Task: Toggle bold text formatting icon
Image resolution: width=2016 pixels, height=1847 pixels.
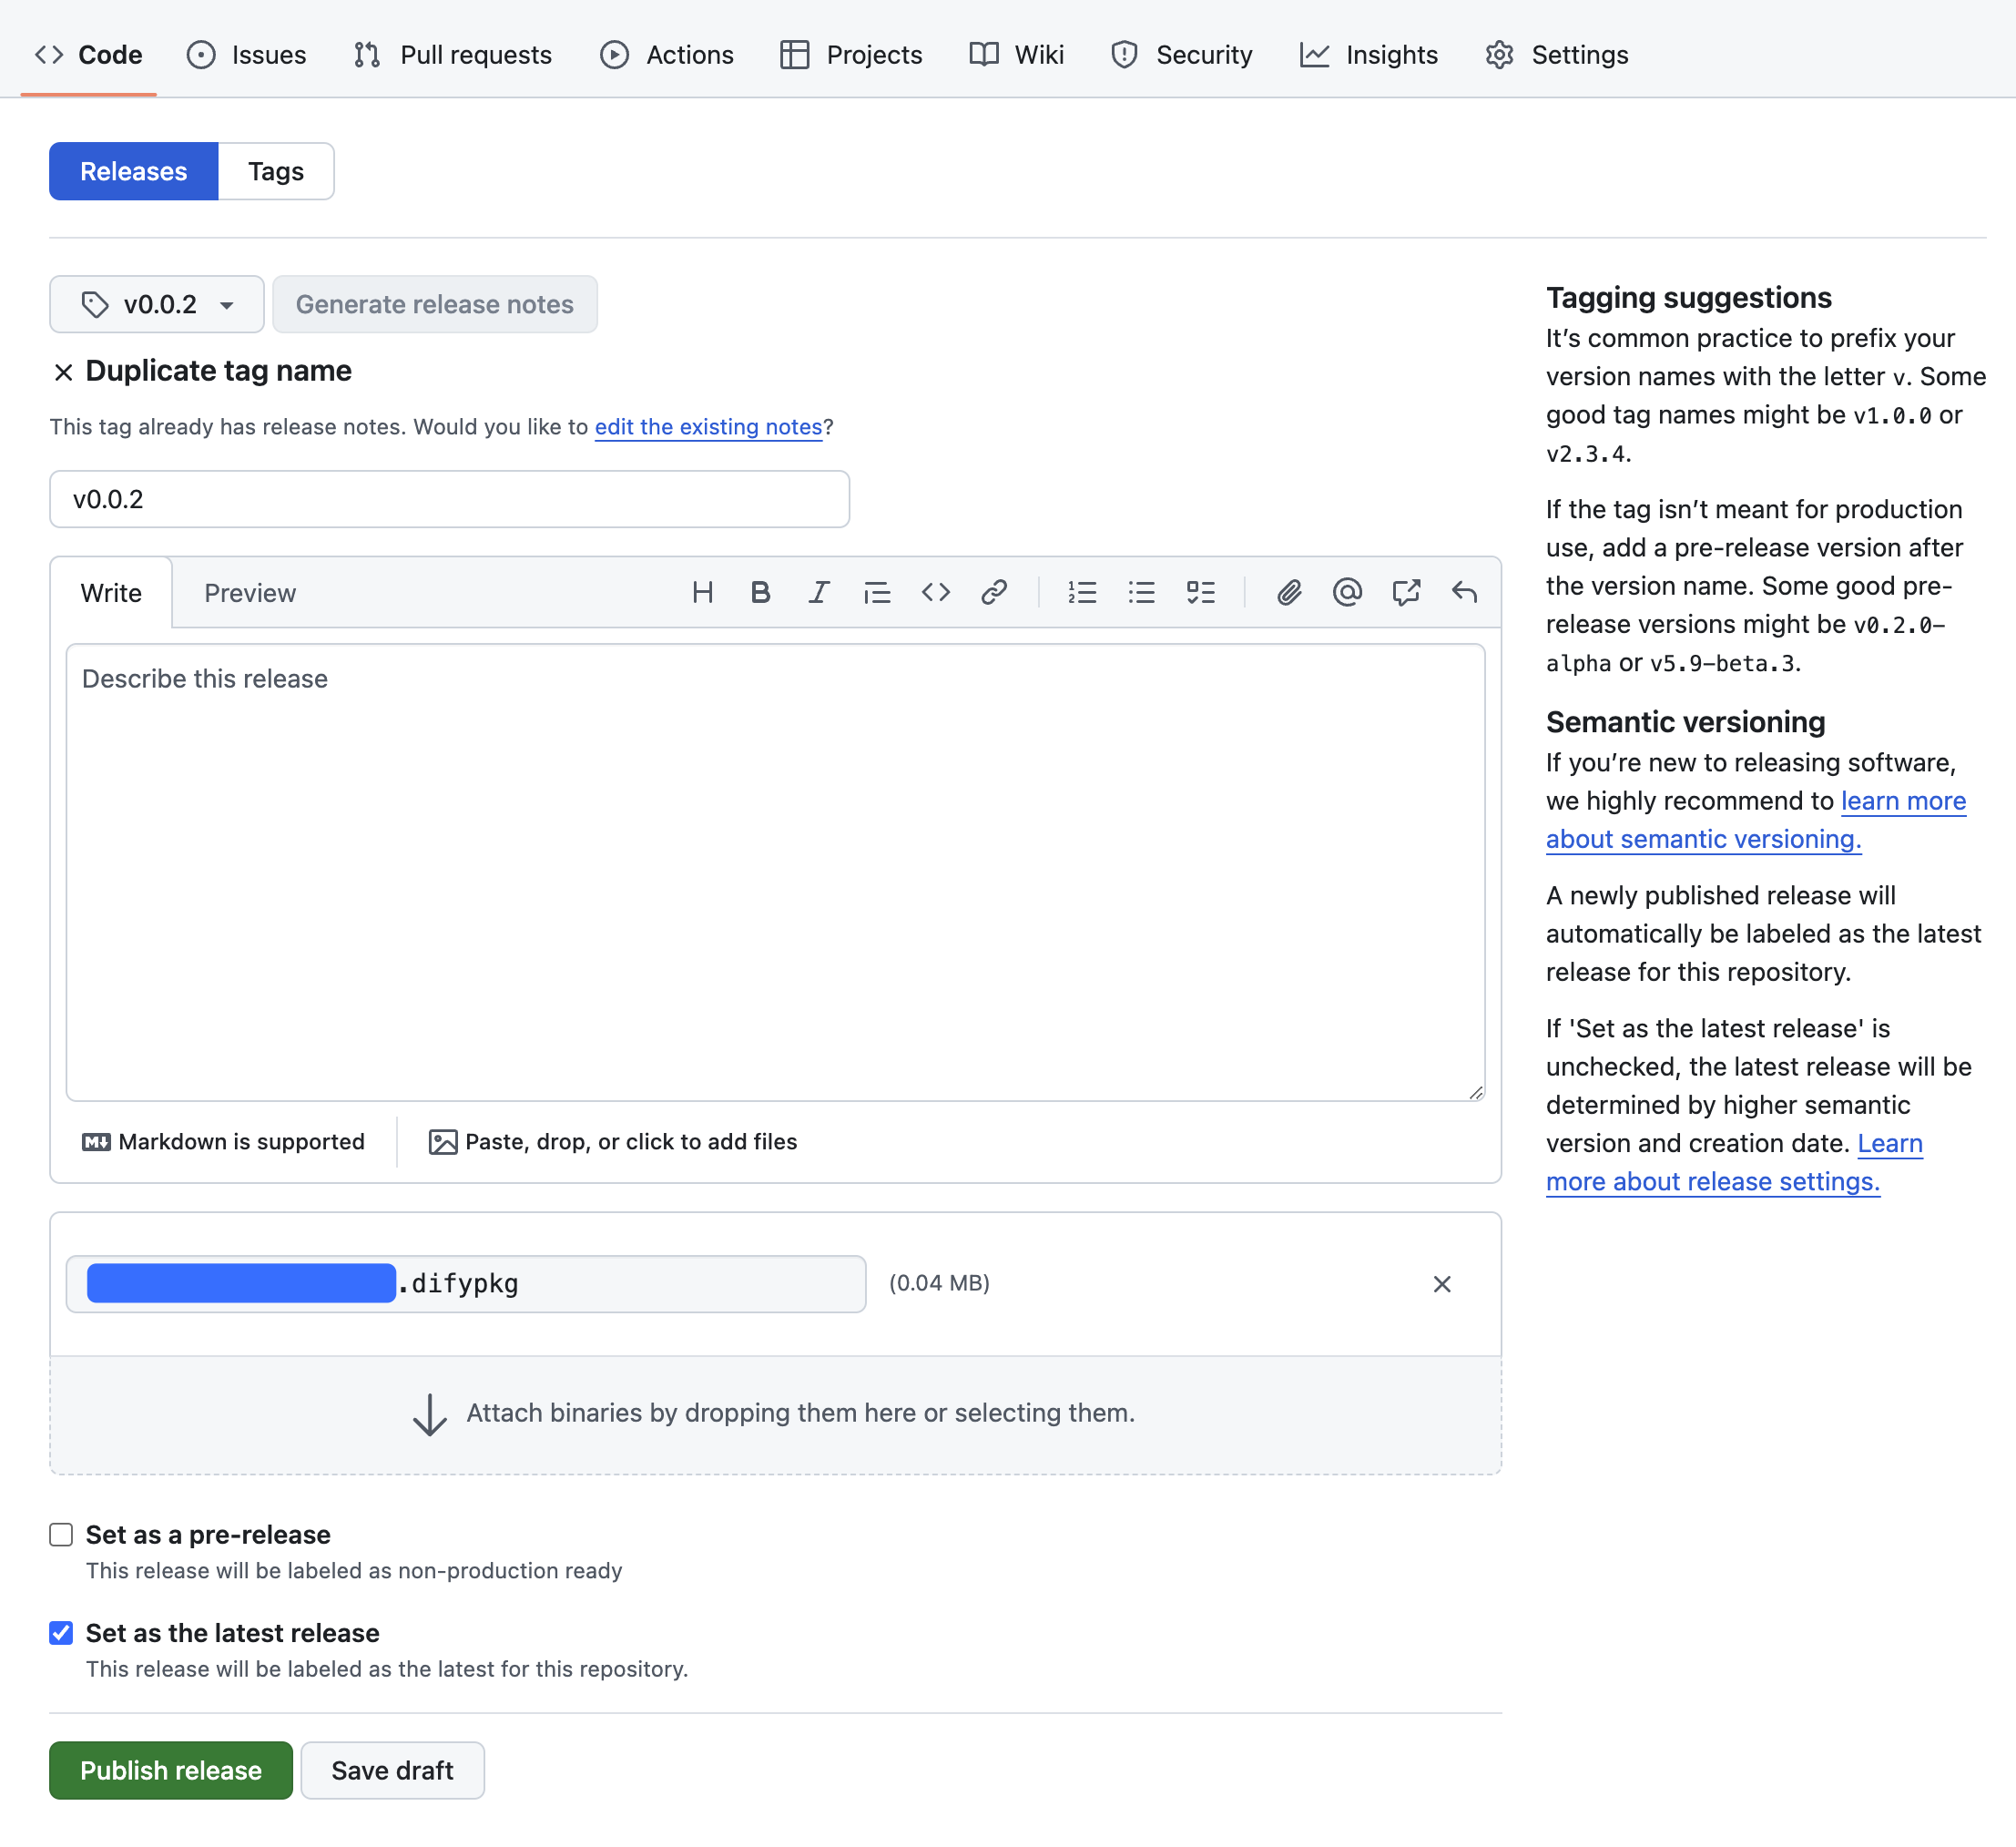Action: click(x=760, y=593)
